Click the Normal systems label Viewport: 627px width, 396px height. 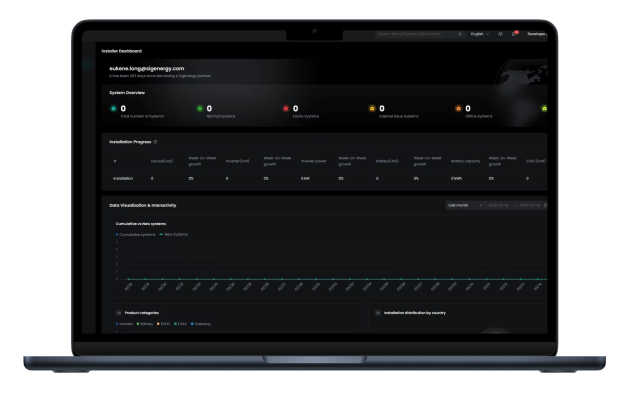coord(221,116)
